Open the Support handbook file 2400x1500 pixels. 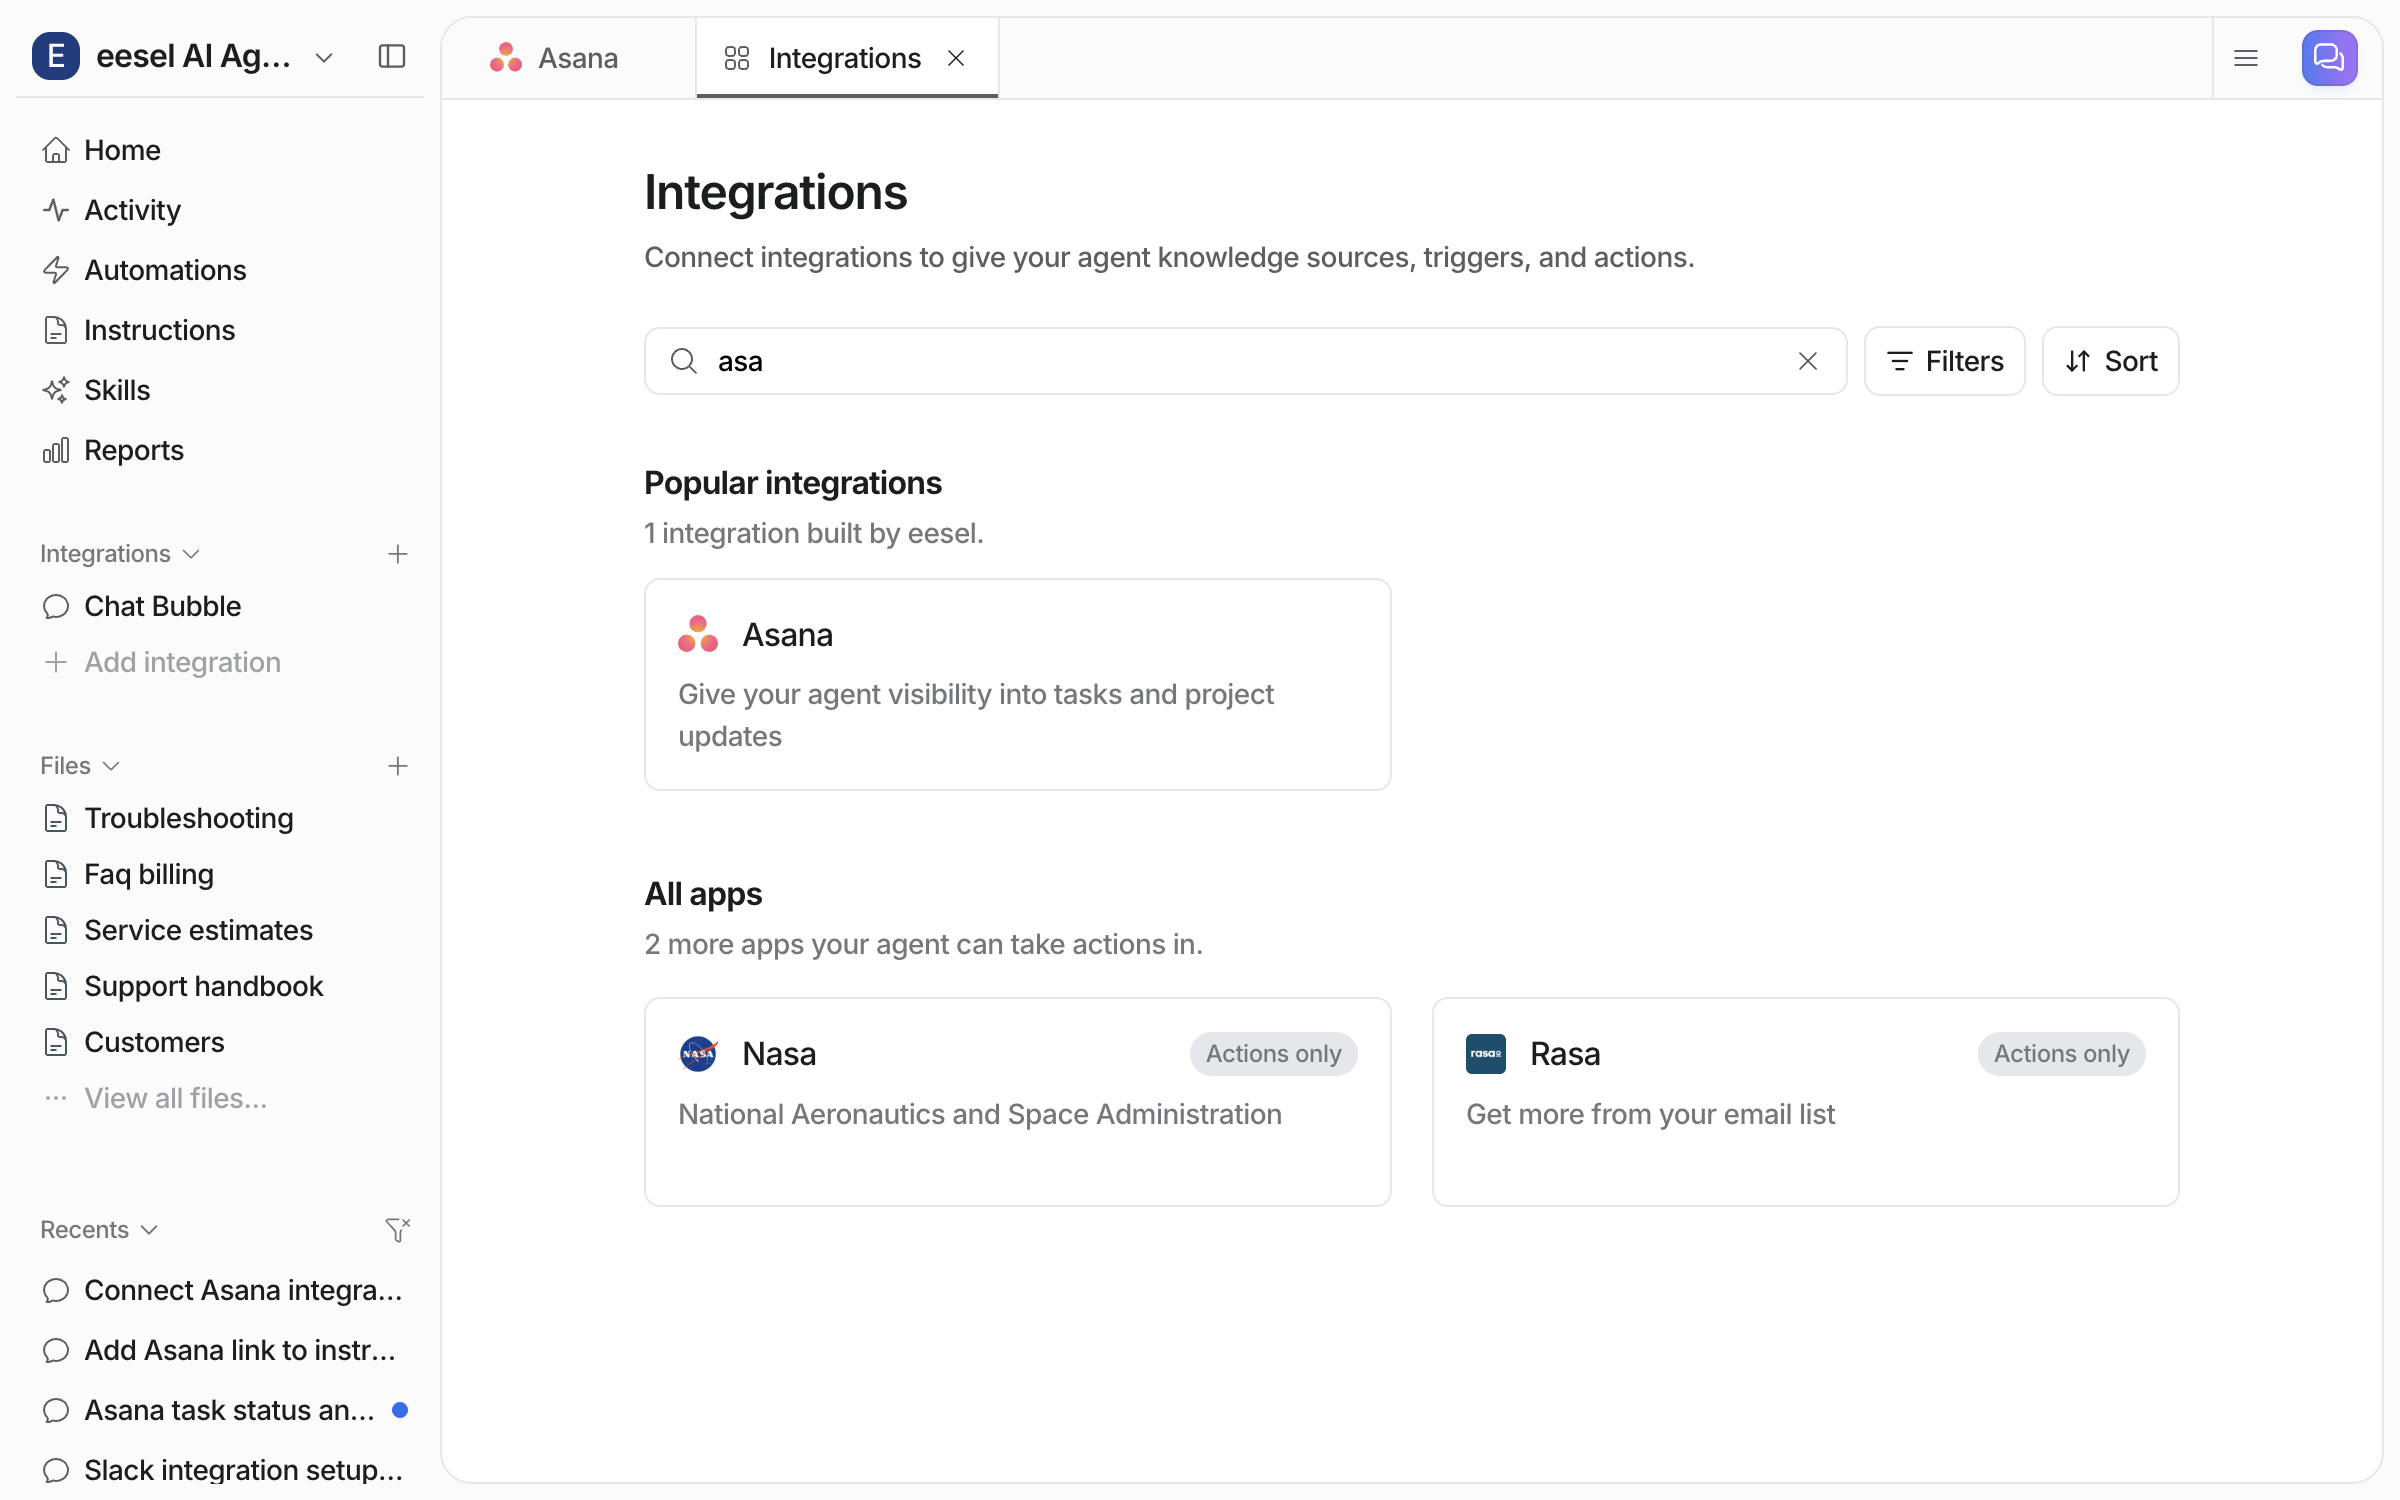pos(220,986)
